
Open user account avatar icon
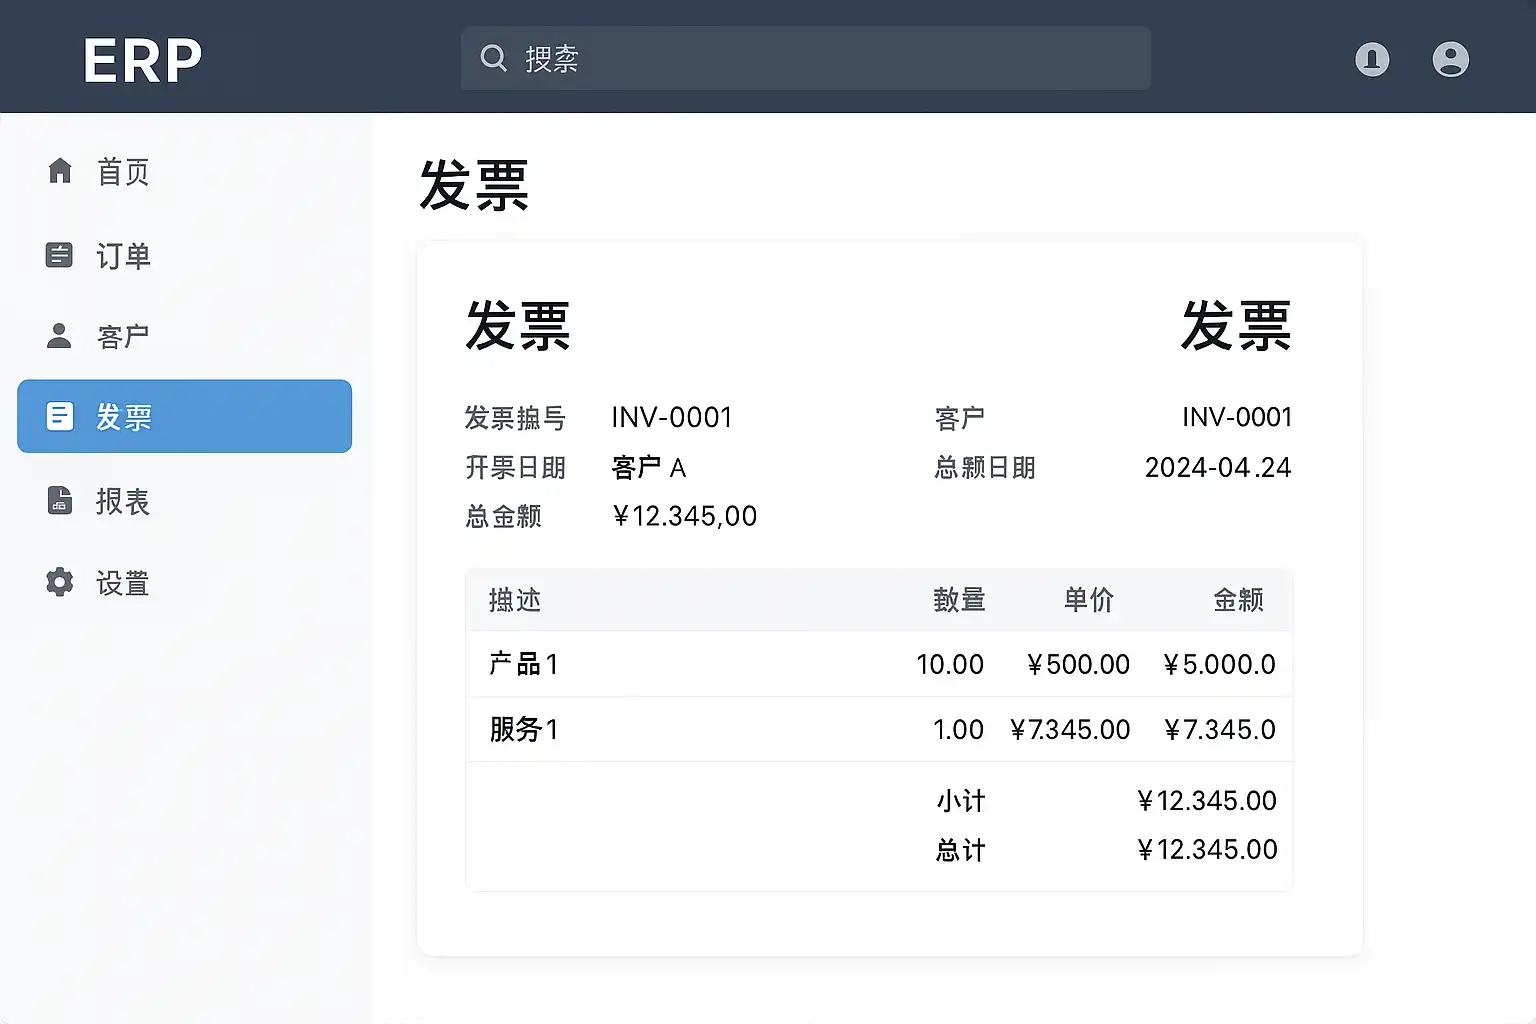click(1450, 59)
